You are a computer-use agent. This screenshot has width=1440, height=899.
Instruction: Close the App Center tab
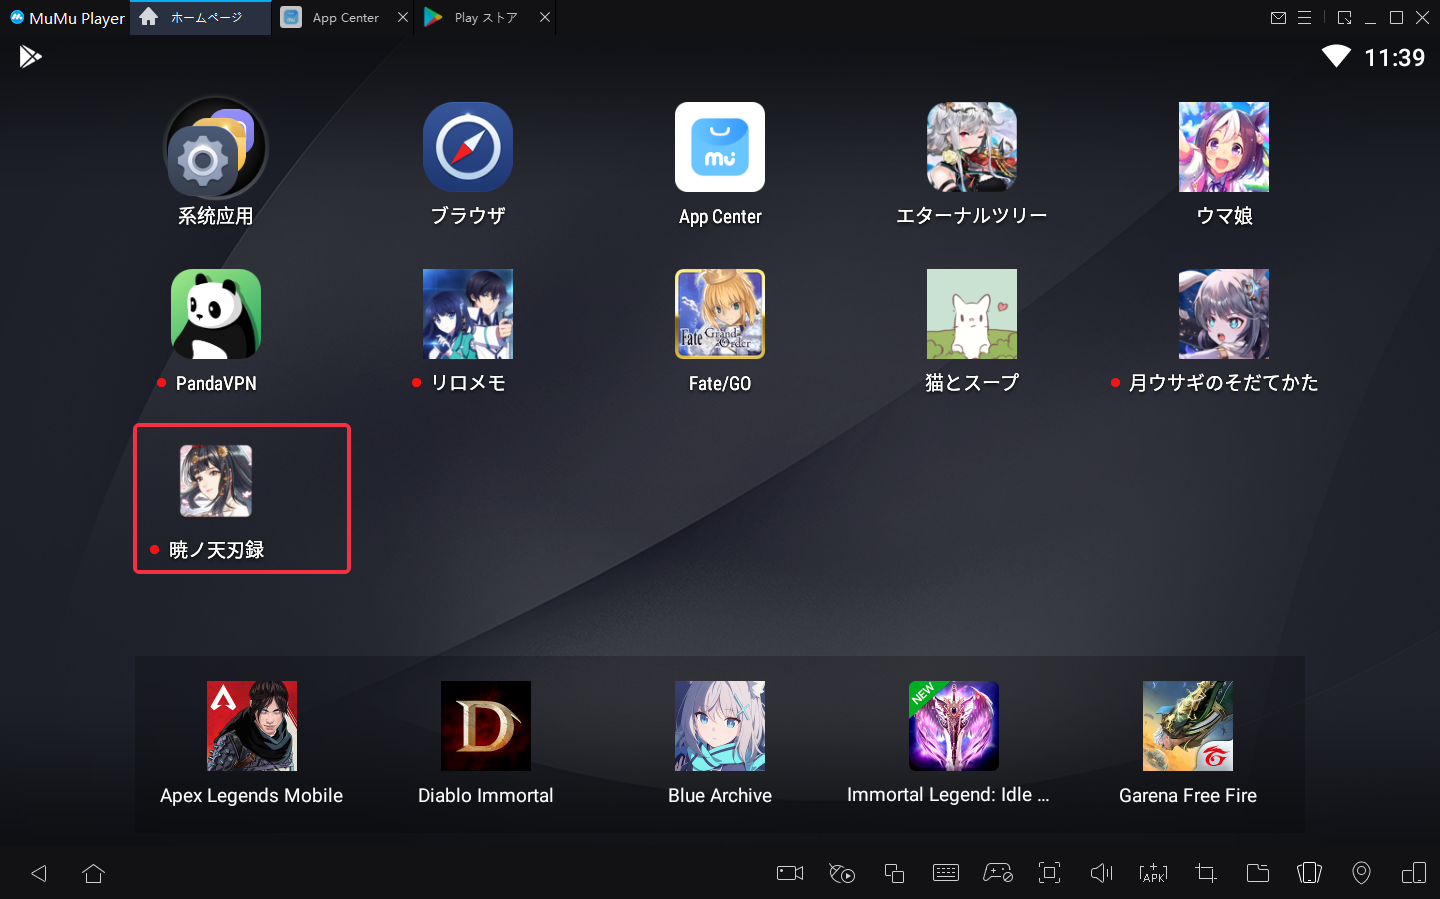(403, 17)
